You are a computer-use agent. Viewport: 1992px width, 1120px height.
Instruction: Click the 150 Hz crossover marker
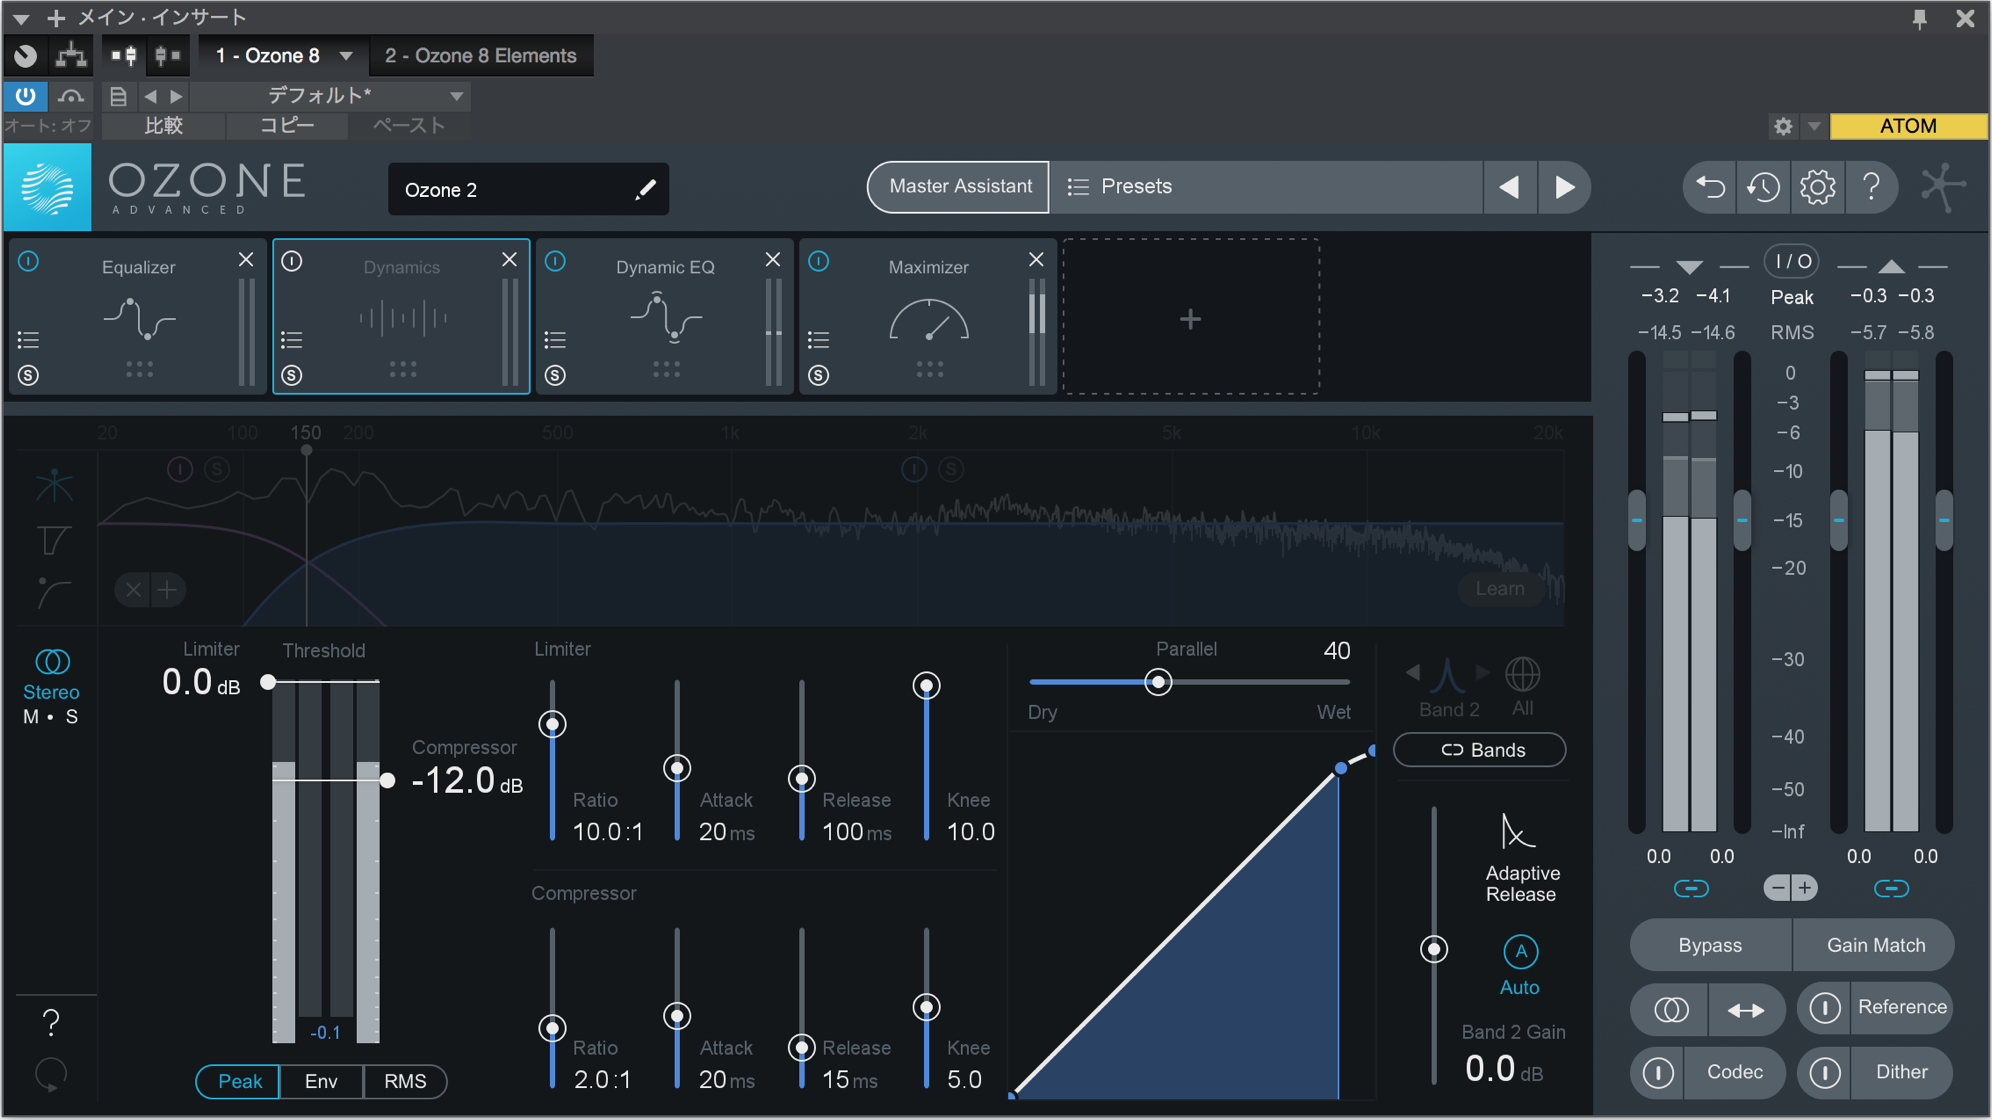click(x=306, y=450)
